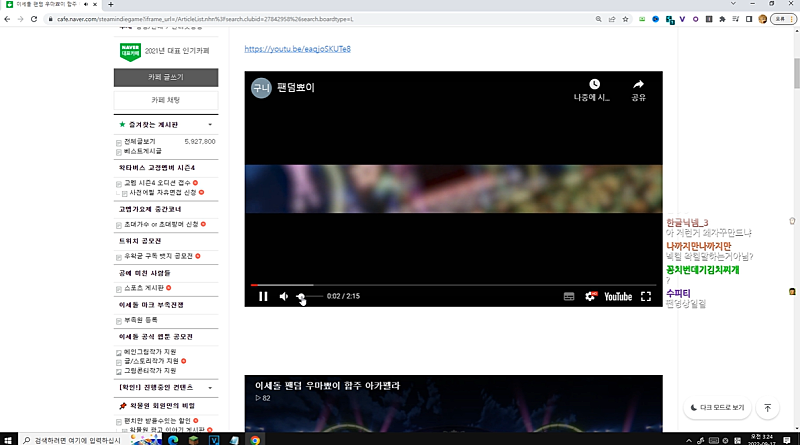This screenshot has width=800, height=445.
Task: Expand the 진행중인 컨텐츠 section arrow
Action: coord(210,388)
